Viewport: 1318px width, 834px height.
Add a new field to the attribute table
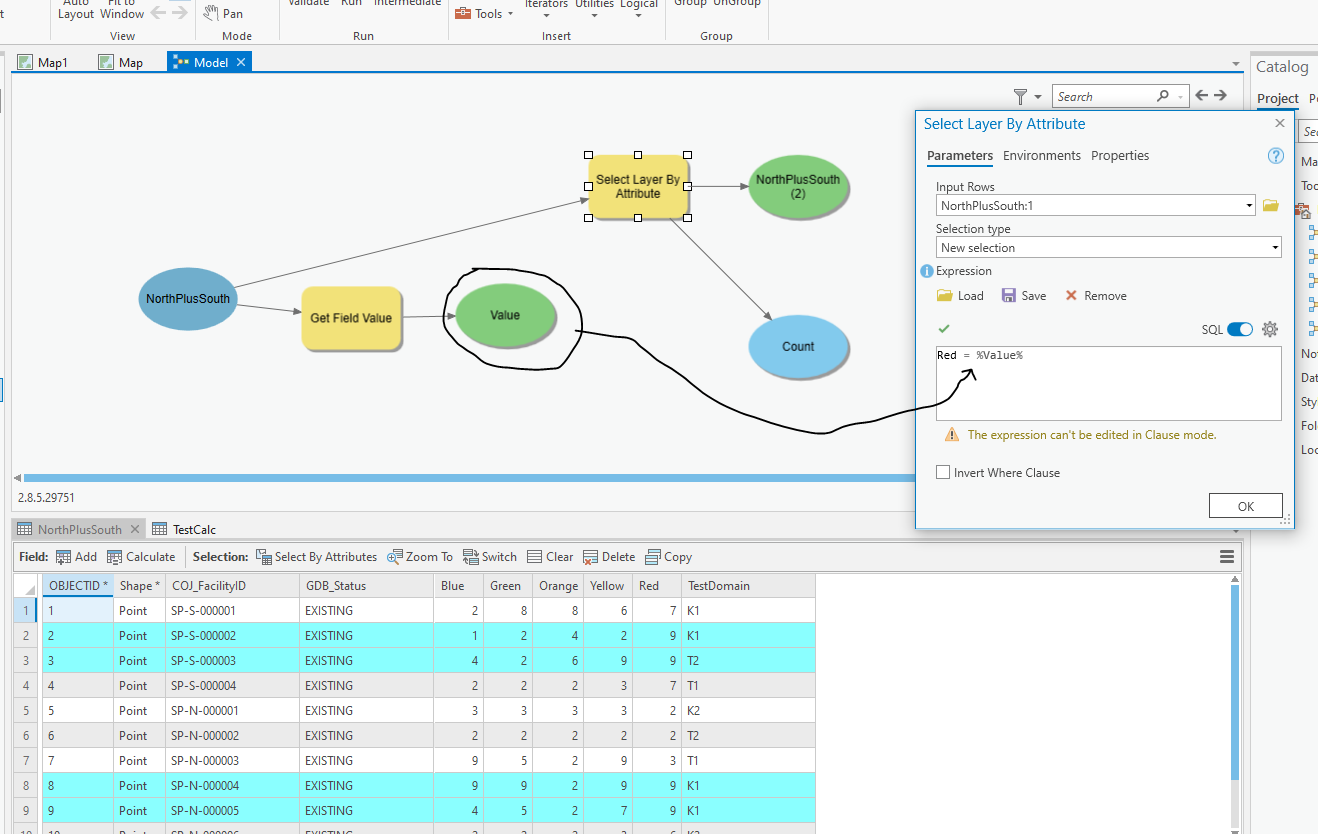(x=76, y=557)
